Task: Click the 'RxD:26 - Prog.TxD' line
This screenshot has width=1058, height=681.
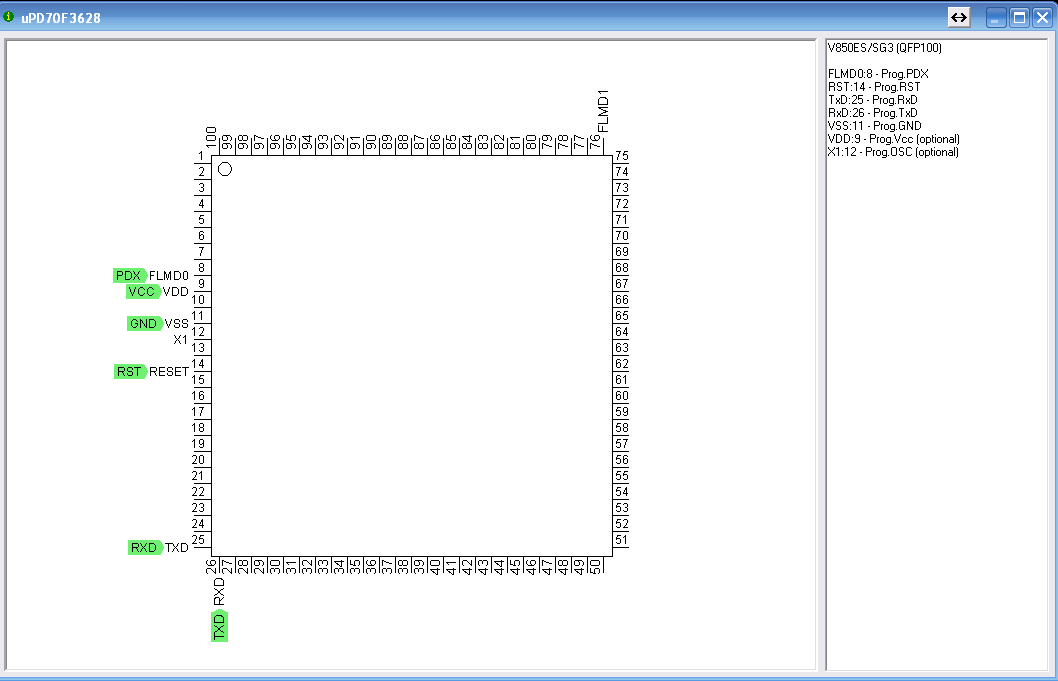Action: pos(872,113)
